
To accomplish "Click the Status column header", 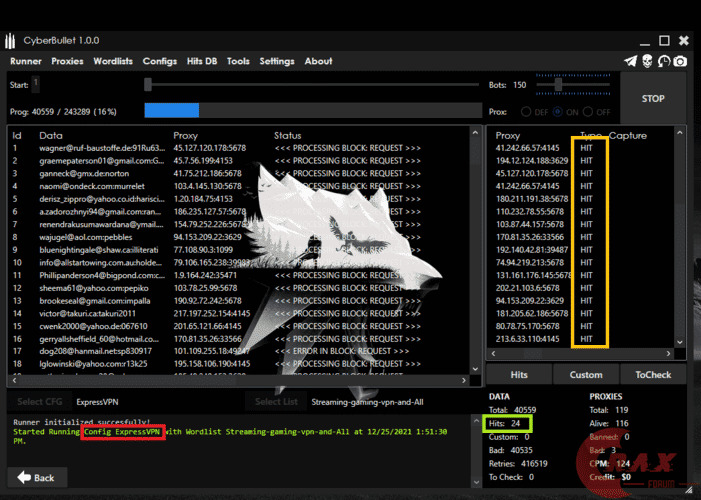I will tap(287, 136).
